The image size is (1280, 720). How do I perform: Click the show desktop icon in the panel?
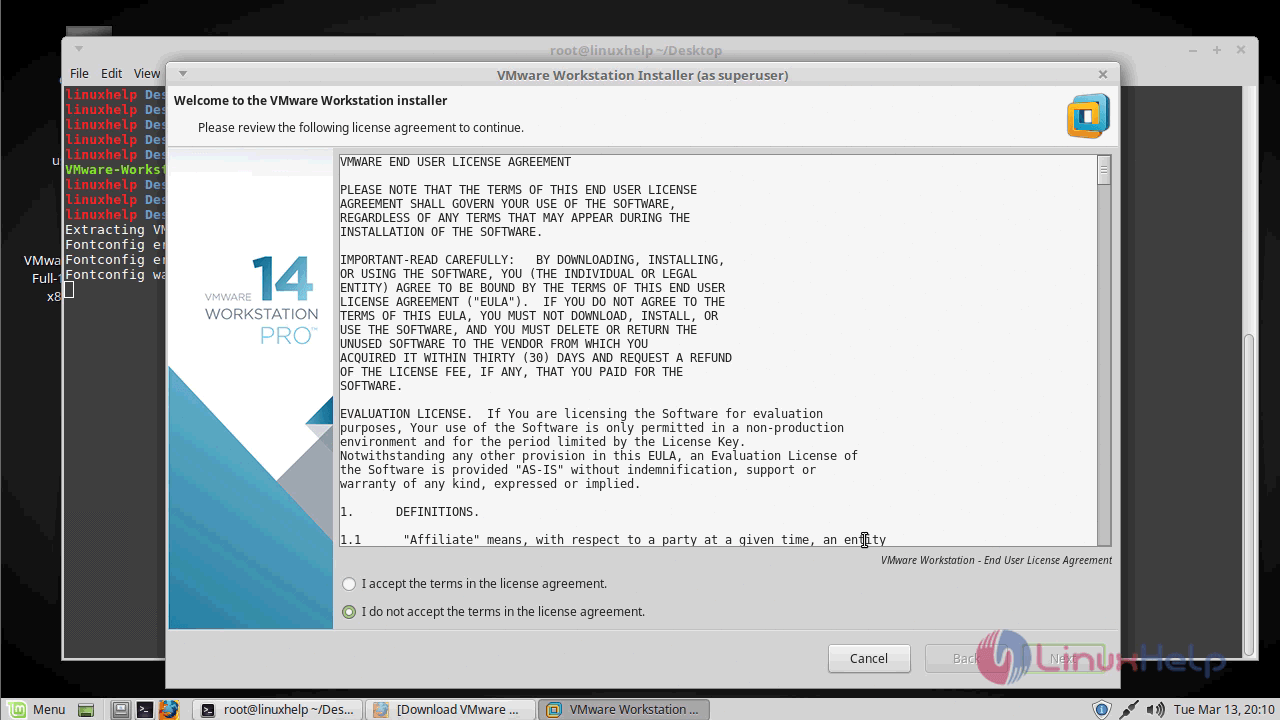[87, 710]
